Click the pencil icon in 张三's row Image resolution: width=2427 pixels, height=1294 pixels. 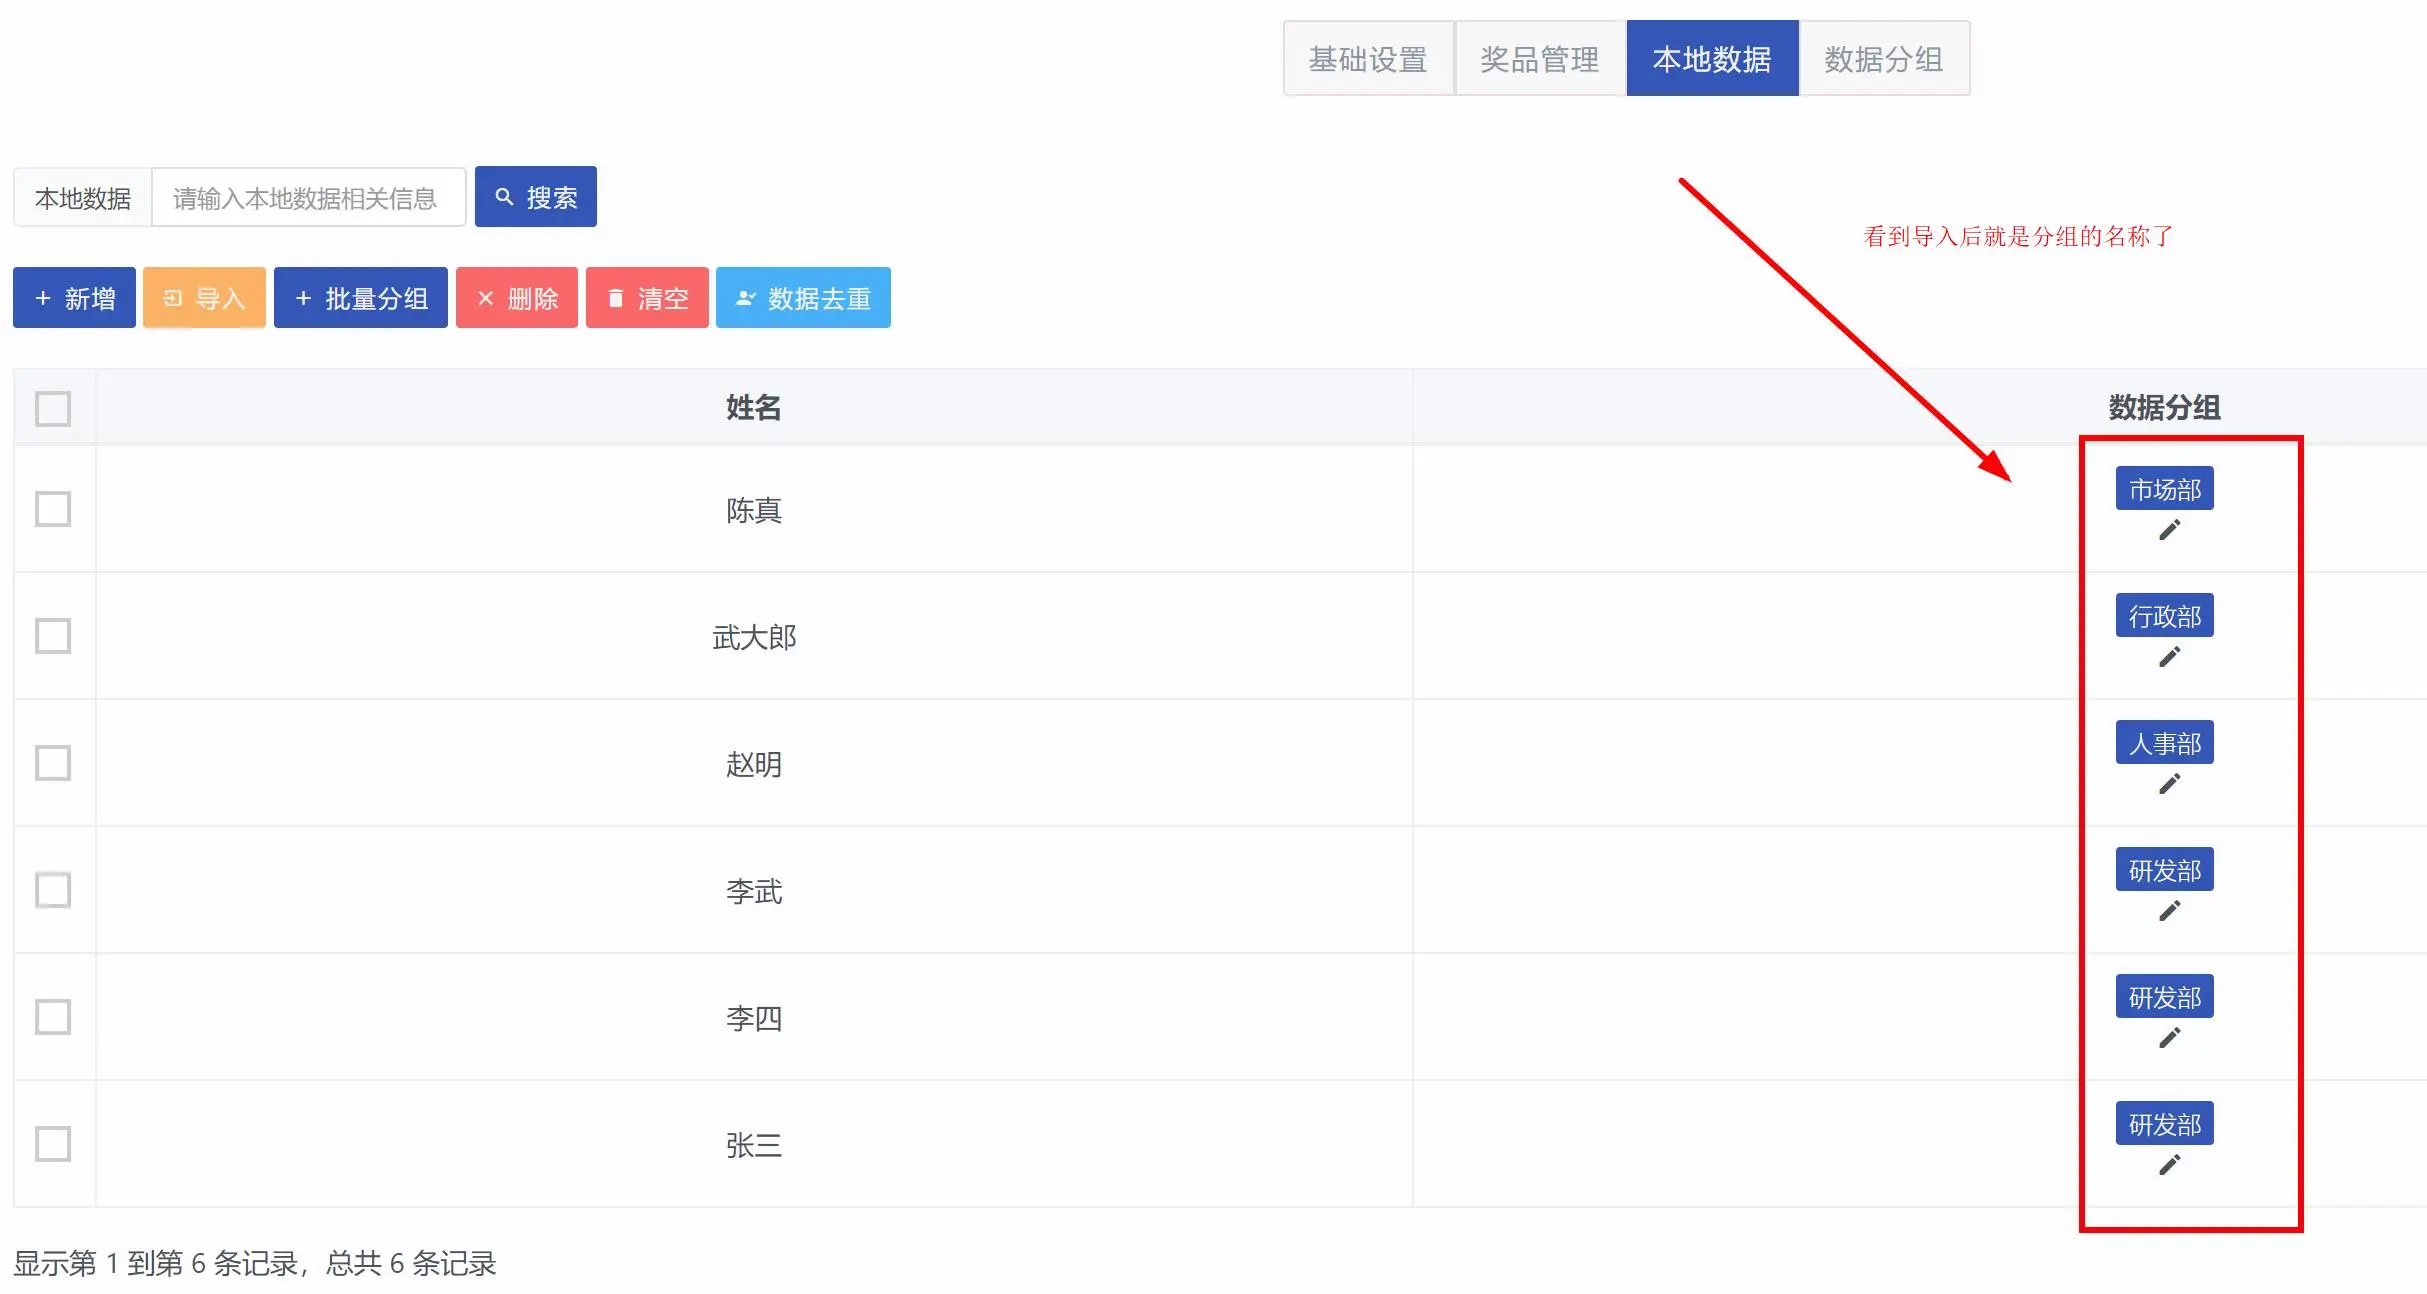pos(2168,1165)
